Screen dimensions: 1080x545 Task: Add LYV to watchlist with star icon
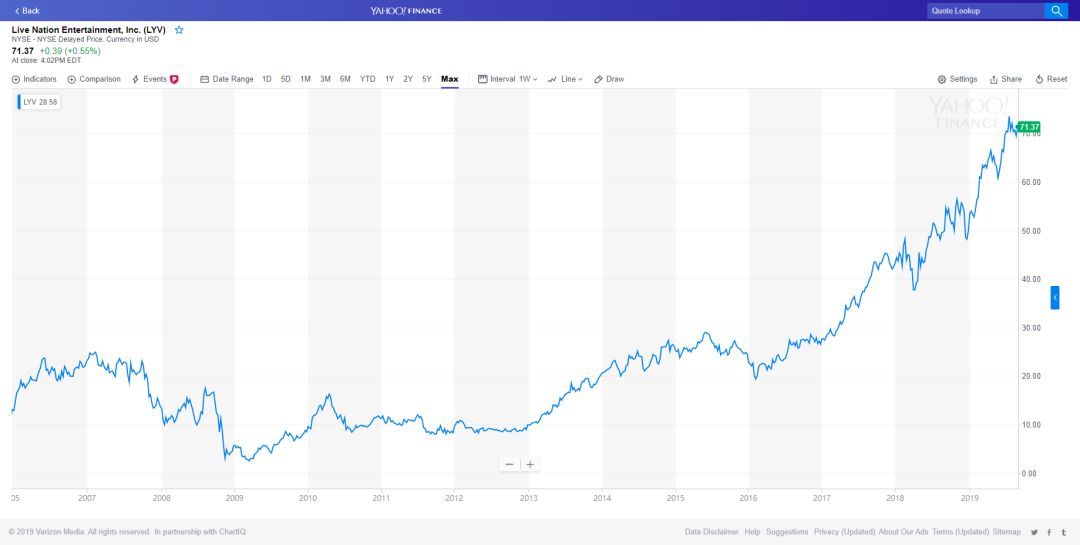(179, 30)
